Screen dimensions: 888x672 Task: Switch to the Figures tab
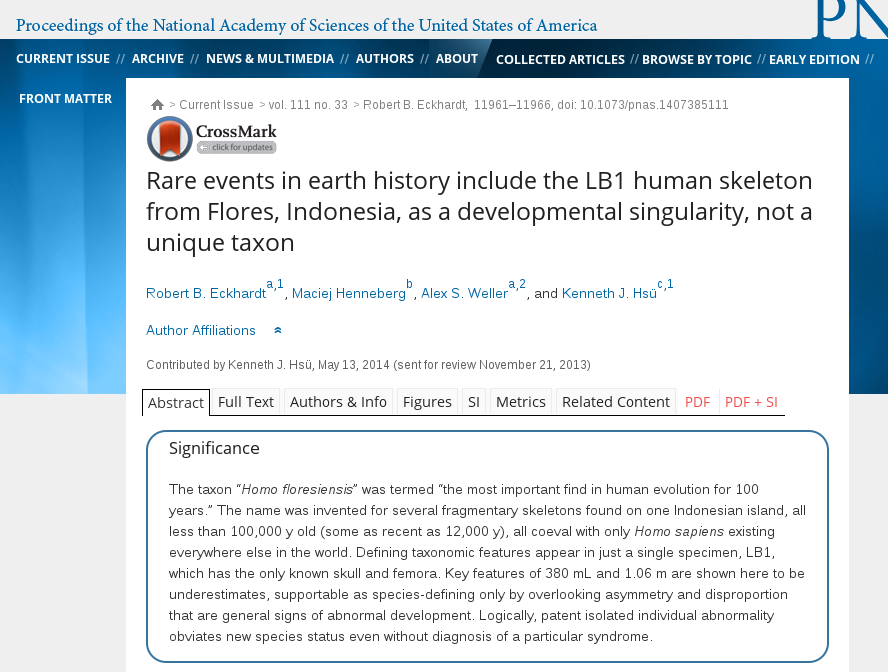point(427,402)
